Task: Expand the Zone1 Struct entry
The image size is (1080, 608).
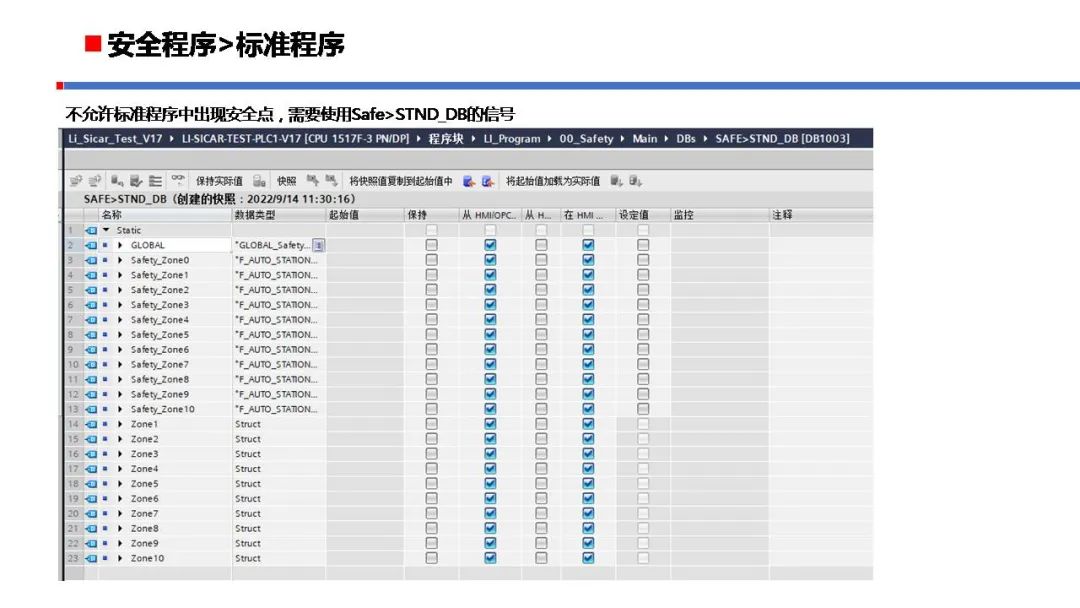Action: point(121,424)
